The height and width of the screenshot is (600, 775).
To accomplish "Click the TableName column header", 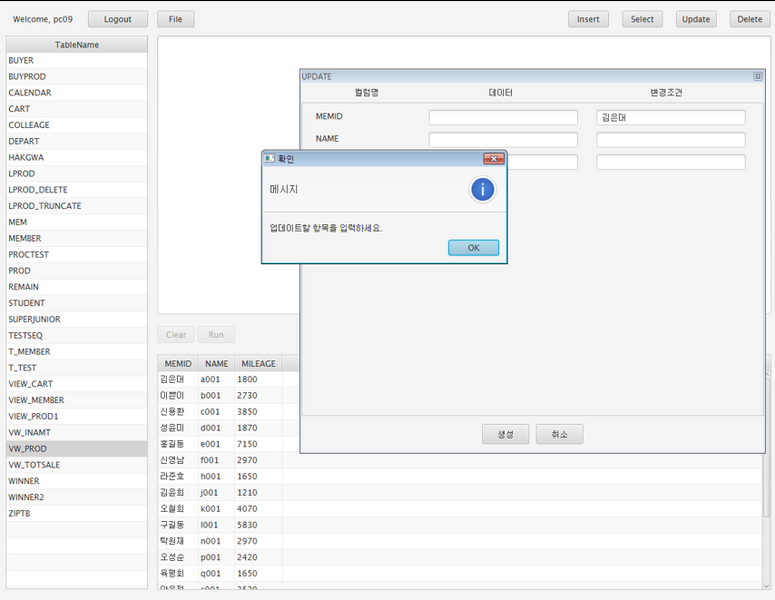I will (77, 45).
